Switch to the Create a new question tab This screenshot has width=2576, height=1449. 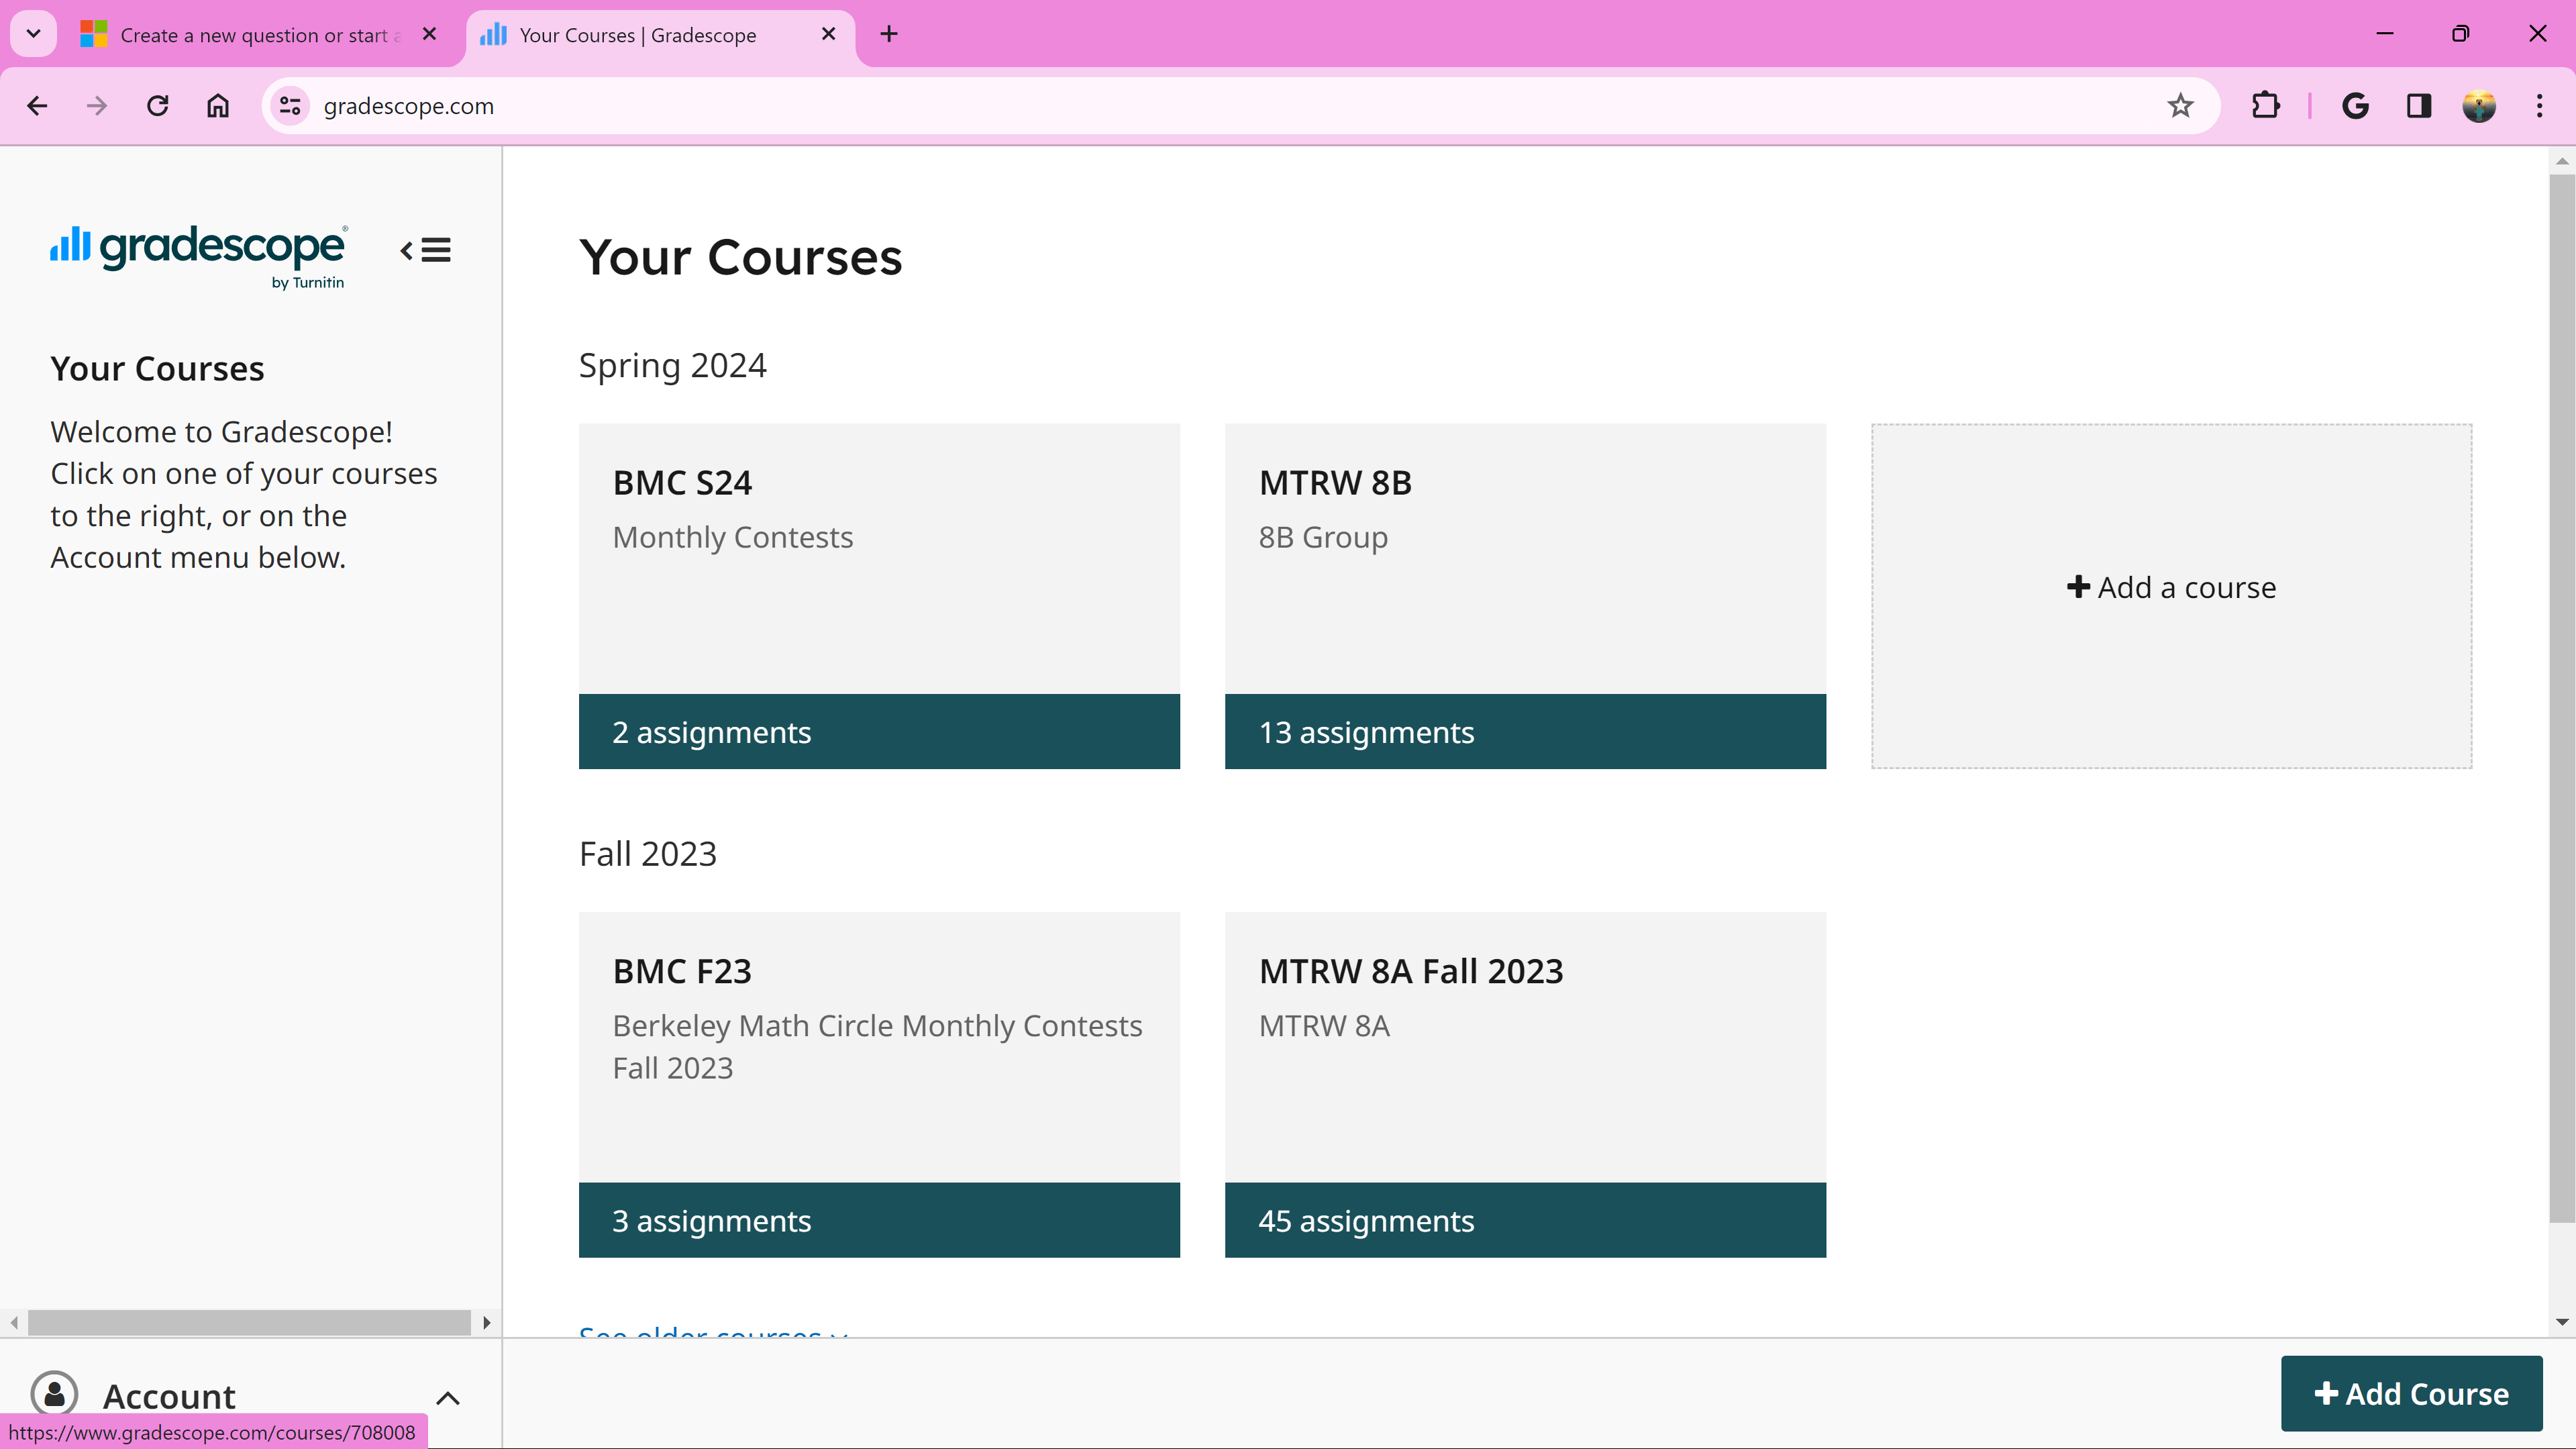[258, 35]
